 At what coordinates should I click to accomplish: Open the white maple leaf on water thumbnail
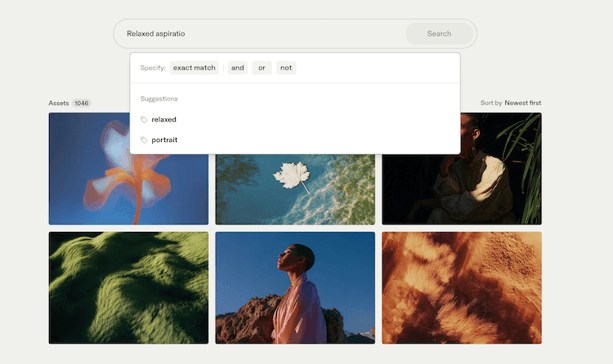click(x=295, y=189)
